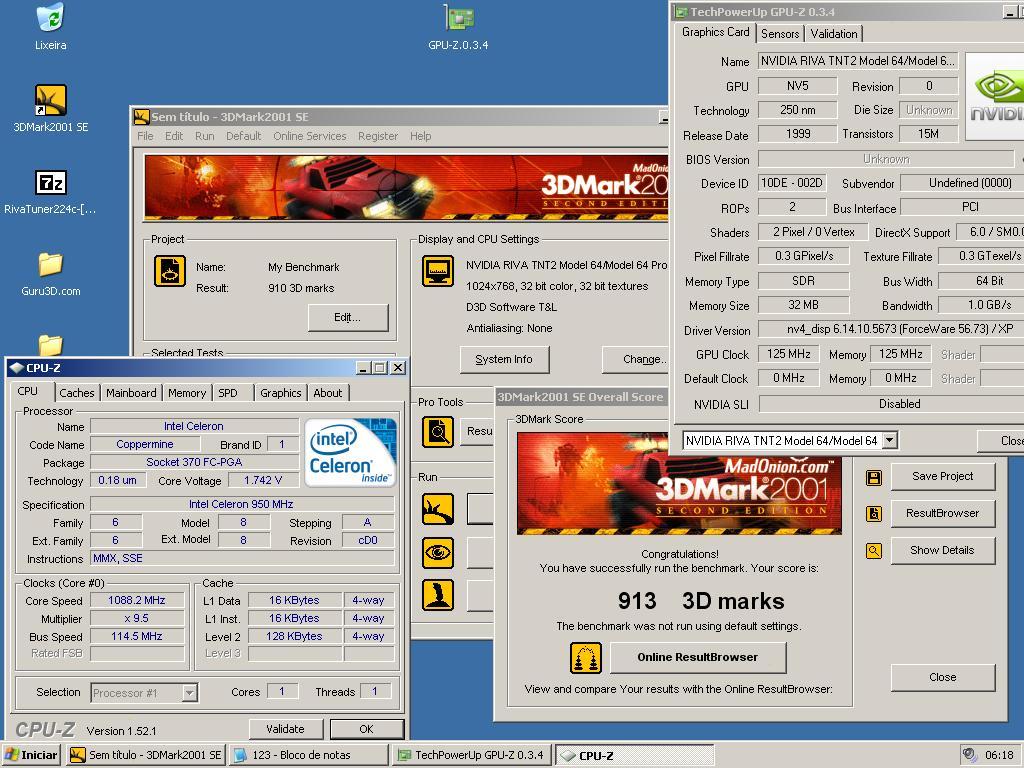Click the Online ResultBrowser button
Image resolution: width=1024 pixels, height=768 pixels.
pyautogui.click(x=698, y=657)
